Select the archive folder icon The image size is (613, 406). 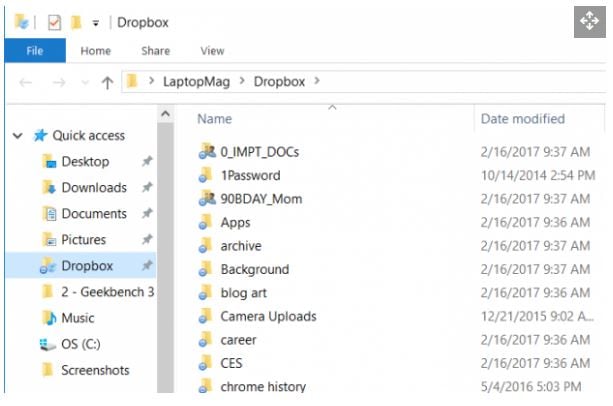(x=205, y=245)
